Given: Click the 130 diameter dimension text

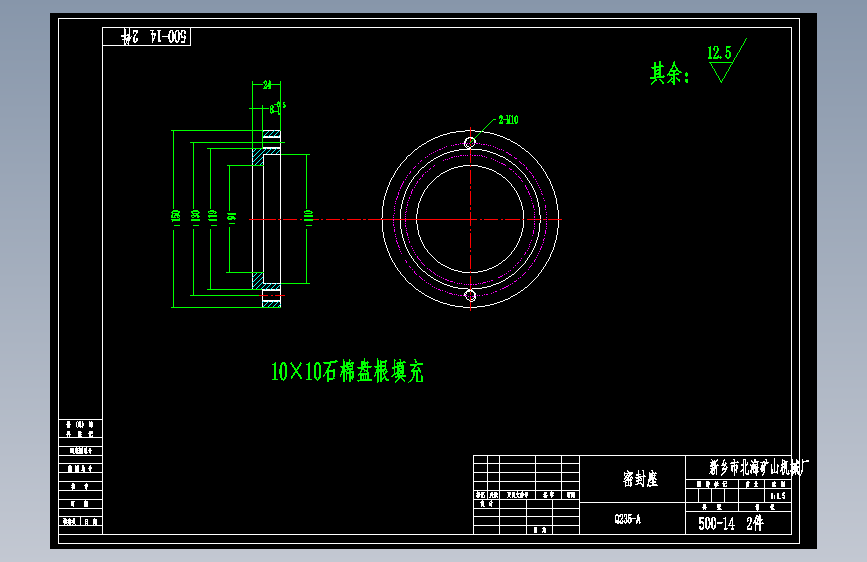Looking at the screenshot, I should coord(195,216).
